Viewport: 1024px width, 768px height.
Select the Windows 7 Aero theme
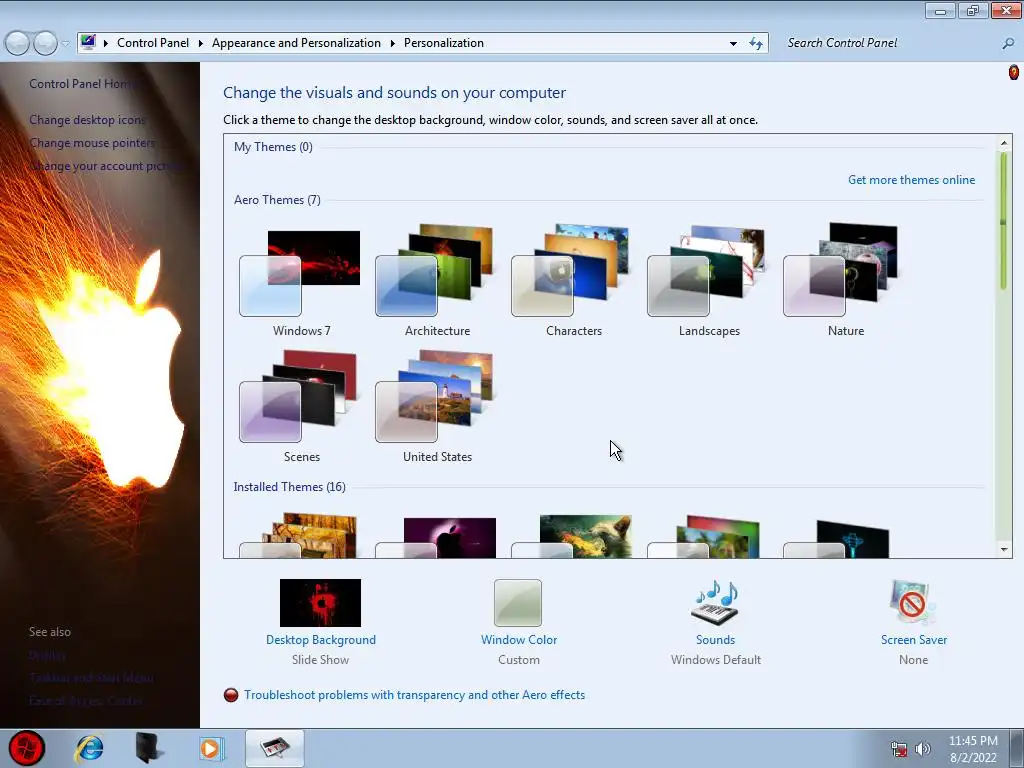point(300,283)
